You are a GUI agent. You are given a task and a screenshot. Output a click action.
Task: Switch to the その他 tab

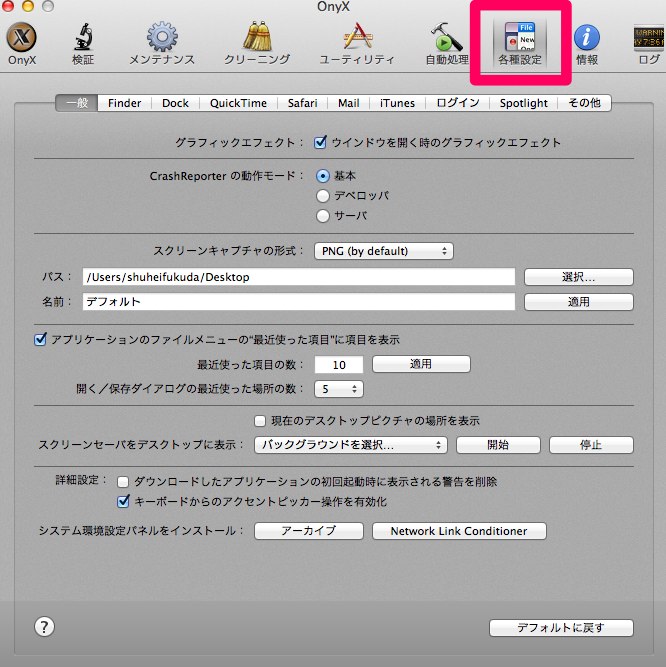click(x=584, y=103)
